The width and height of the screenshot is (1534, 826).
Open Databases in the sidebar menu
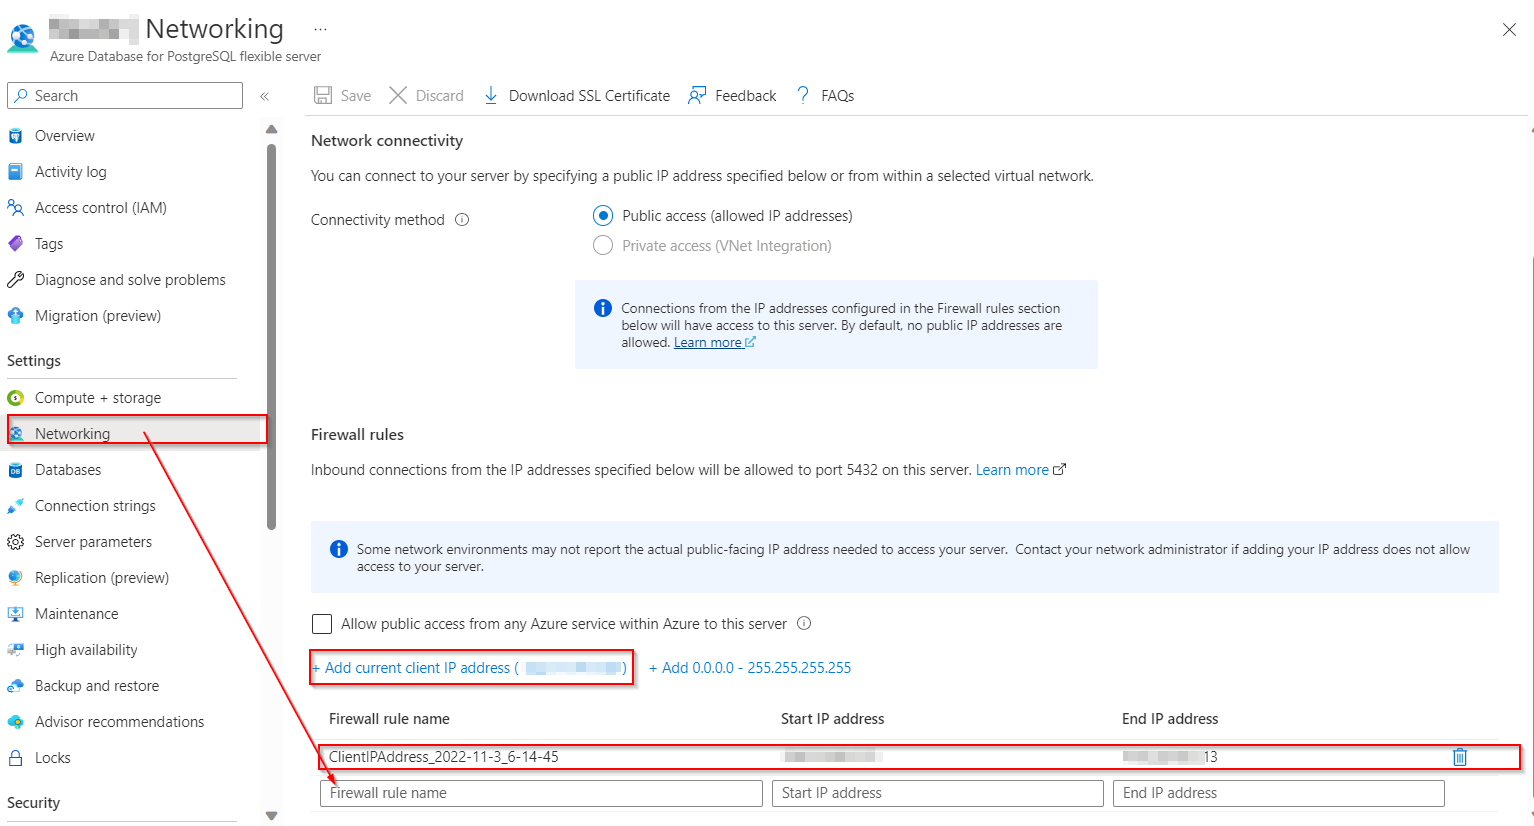point(68,470)
